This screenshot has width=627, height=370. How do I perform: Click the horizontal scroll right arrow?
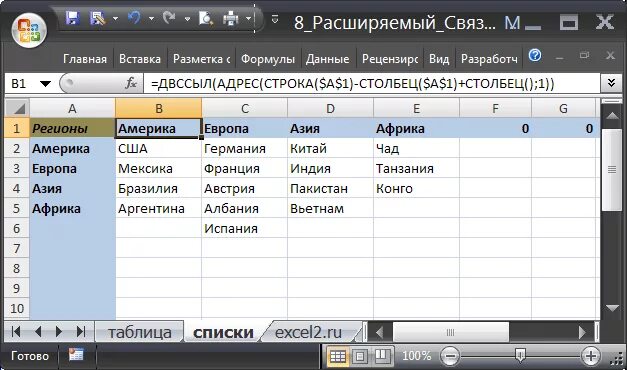pyautogui.click(x=582, y=332)
